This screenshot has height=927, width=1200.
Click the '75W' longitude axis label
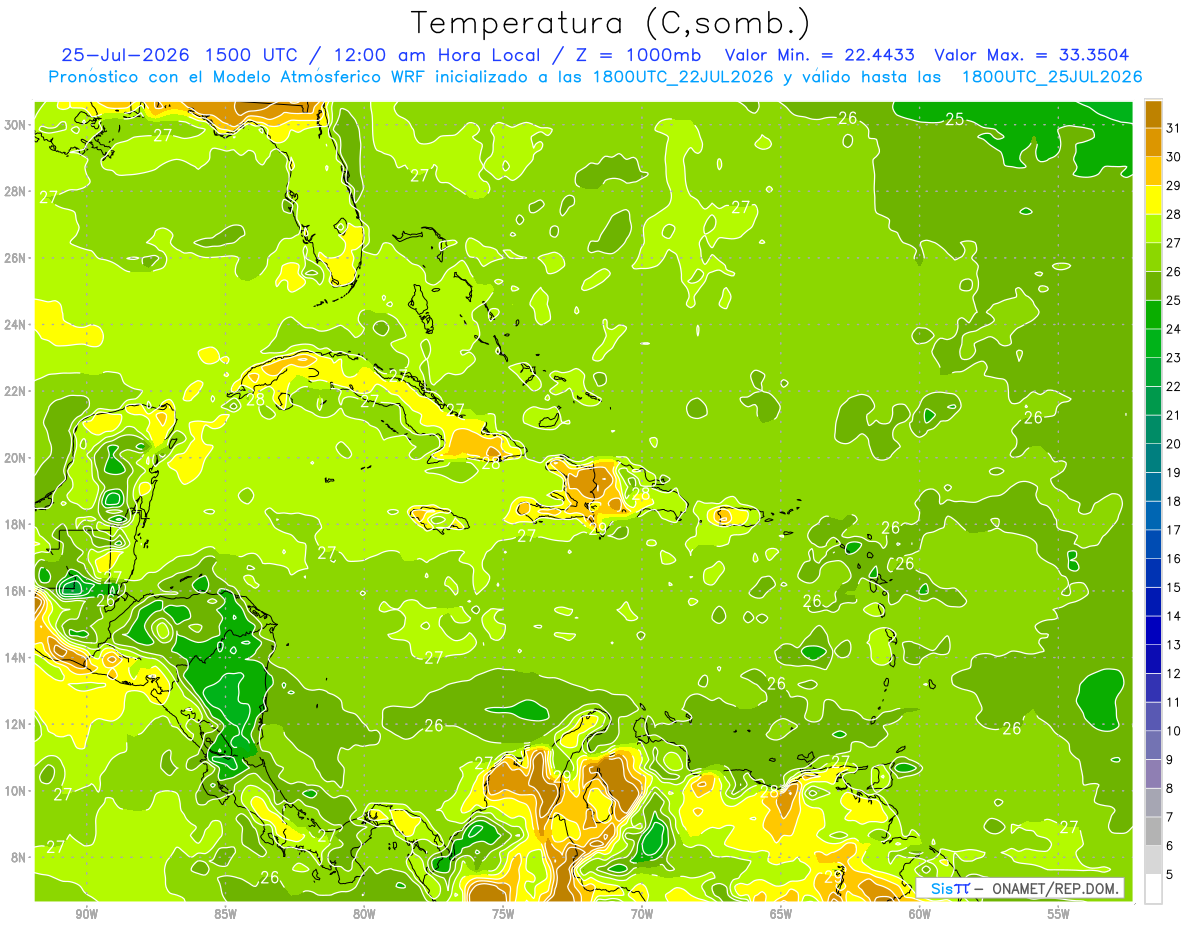pos(503,914)
